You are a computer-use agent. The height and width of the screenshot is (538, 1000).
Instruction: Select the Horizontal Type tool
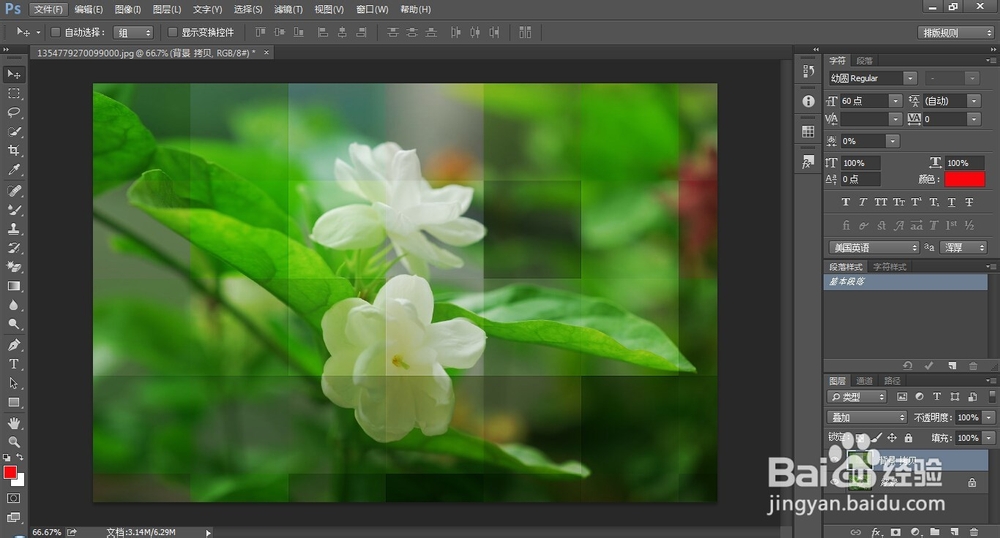pos(13,364)
